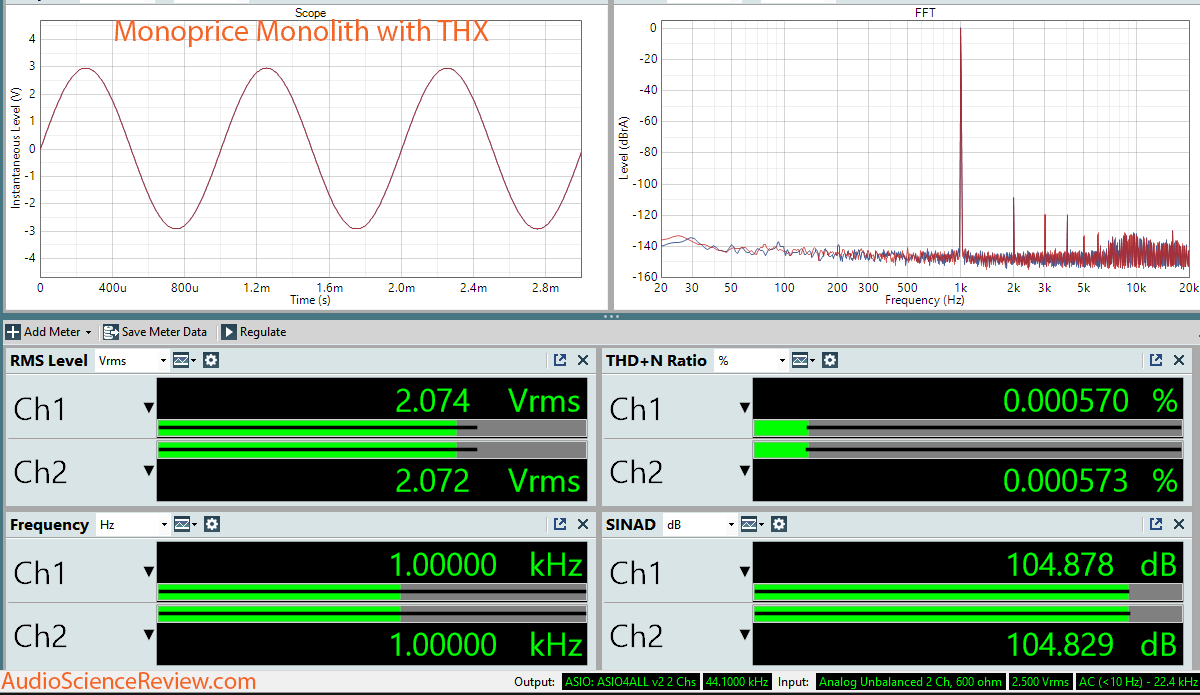Image resolution: width=1200 pixels, height=695 pixels.
Task: Open THD+N Ratio meter settings gear
Action: click(830, 360)
